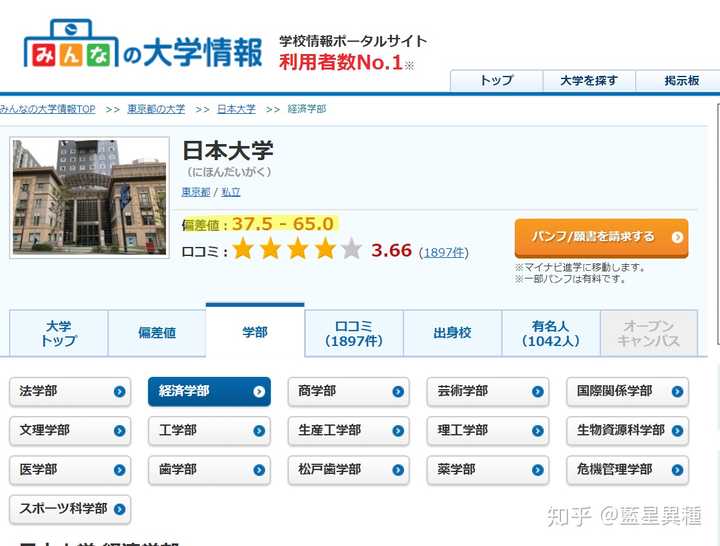Viewport: 720px width, 546px height.
Task: Click the 偏差値 37.5 - 65.0 highlighted text
Action: pyautogui.click(x=260, y=224)
